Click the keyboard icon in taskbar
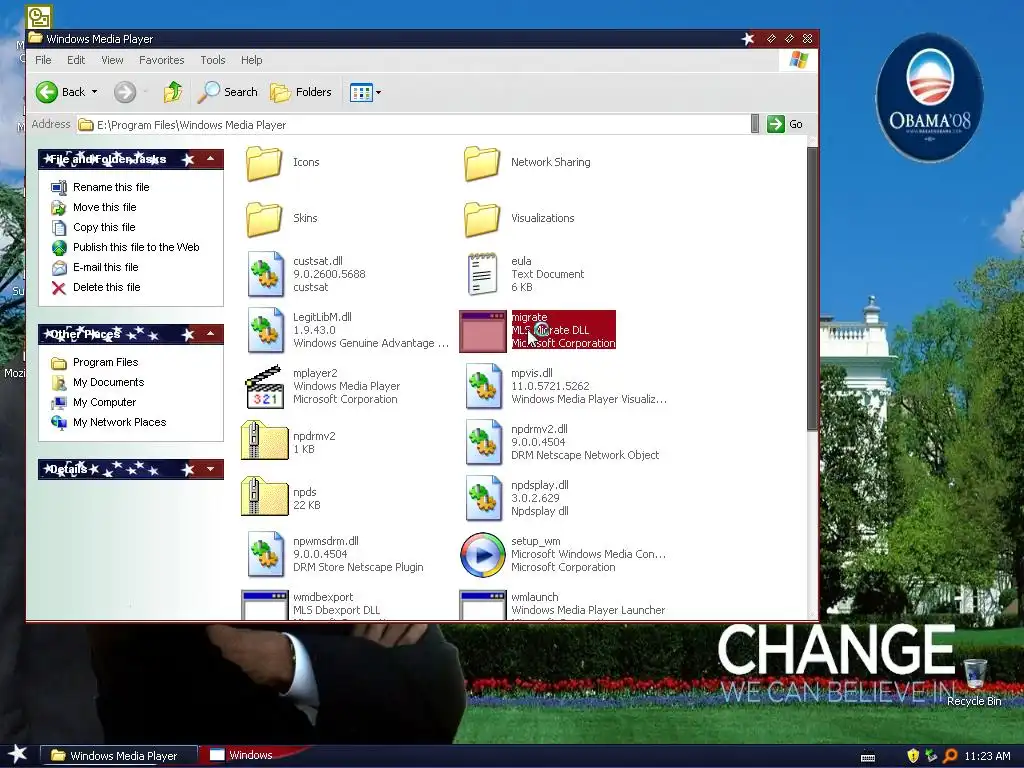This screenshot has height=768, width=1024. 868,758
